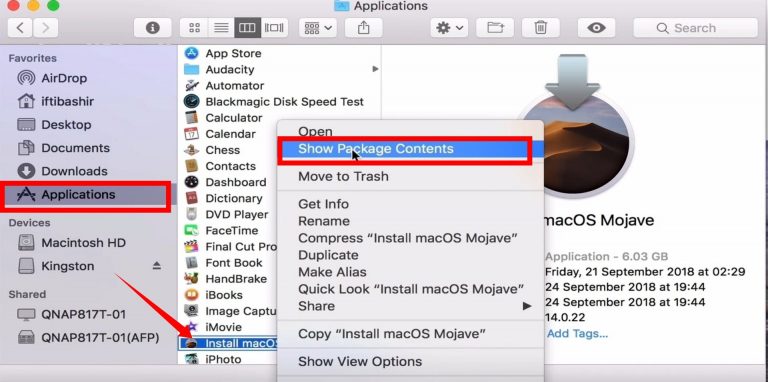Choose Duplicate from the context menu
The image size is (768, 382).
[x=410, y=255]
